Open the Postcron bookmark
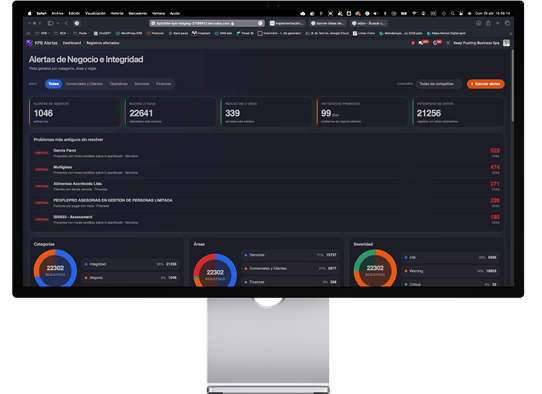Viewport: 542px width, 394px height. click(x=155, y=33)
